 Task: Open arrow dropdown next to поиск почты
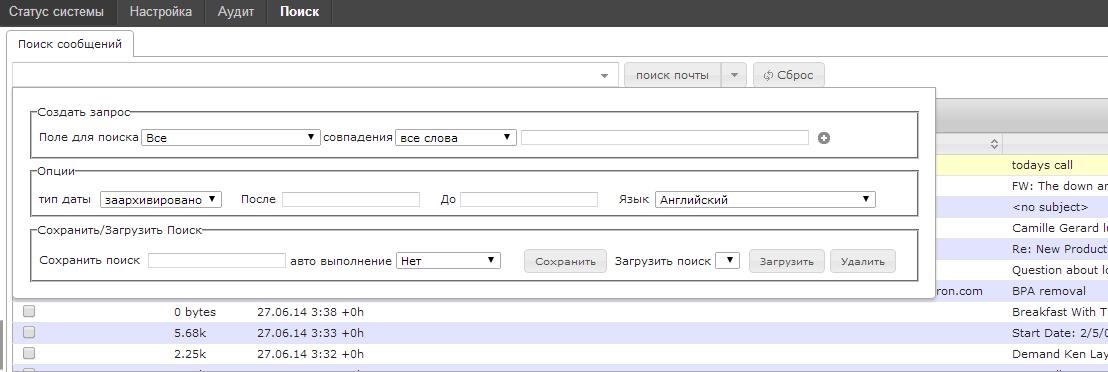[x=733, y=75]
